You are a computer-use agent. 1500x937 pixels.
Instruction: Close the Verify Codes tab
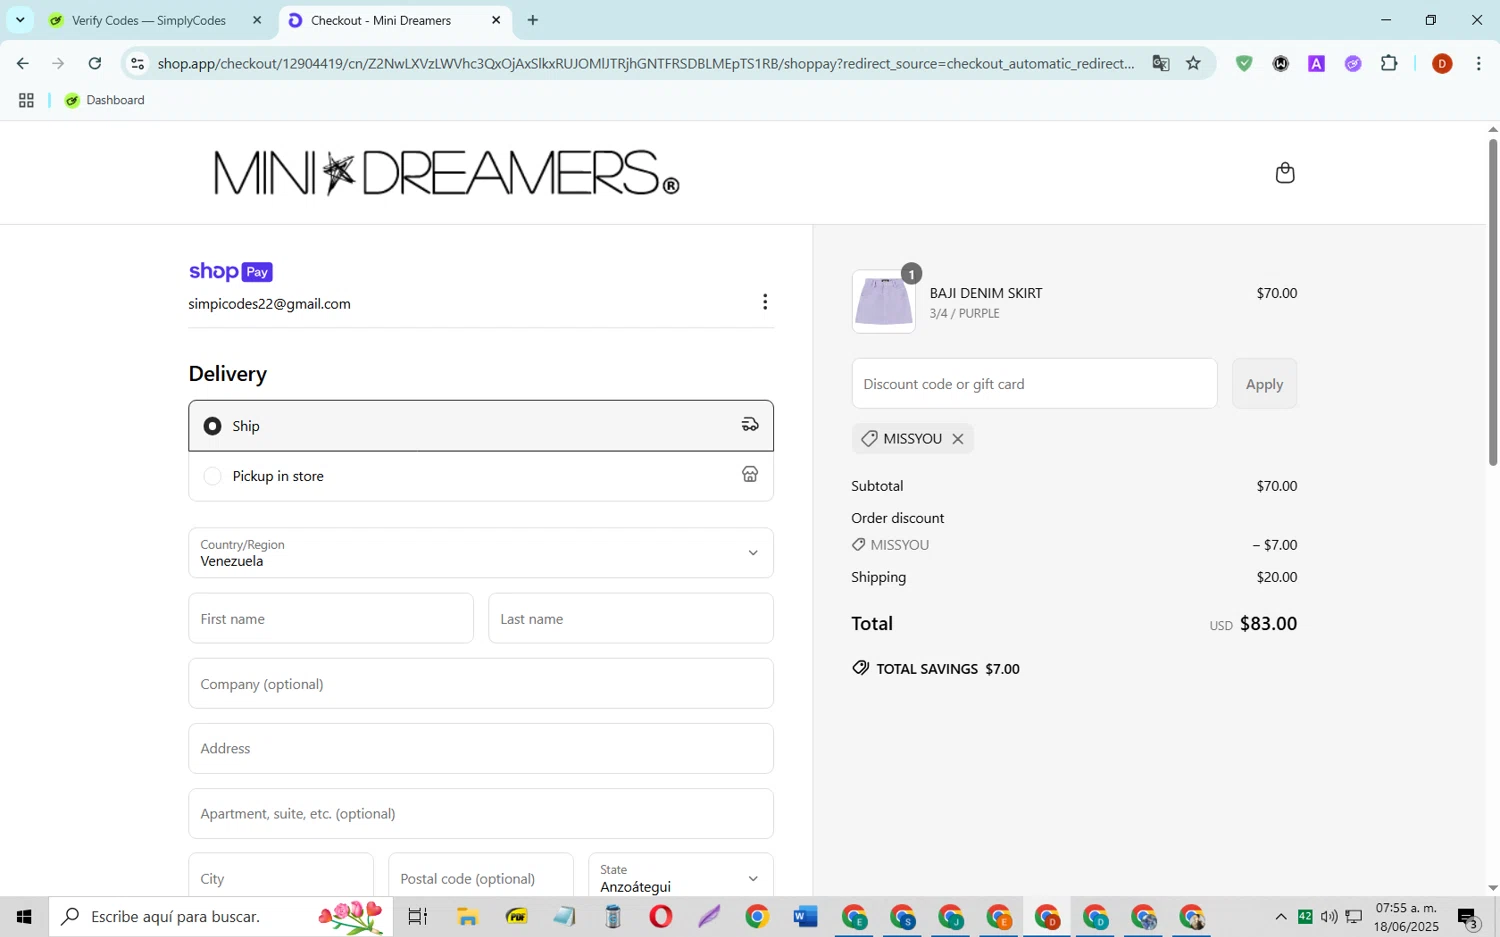coord(257,20)
